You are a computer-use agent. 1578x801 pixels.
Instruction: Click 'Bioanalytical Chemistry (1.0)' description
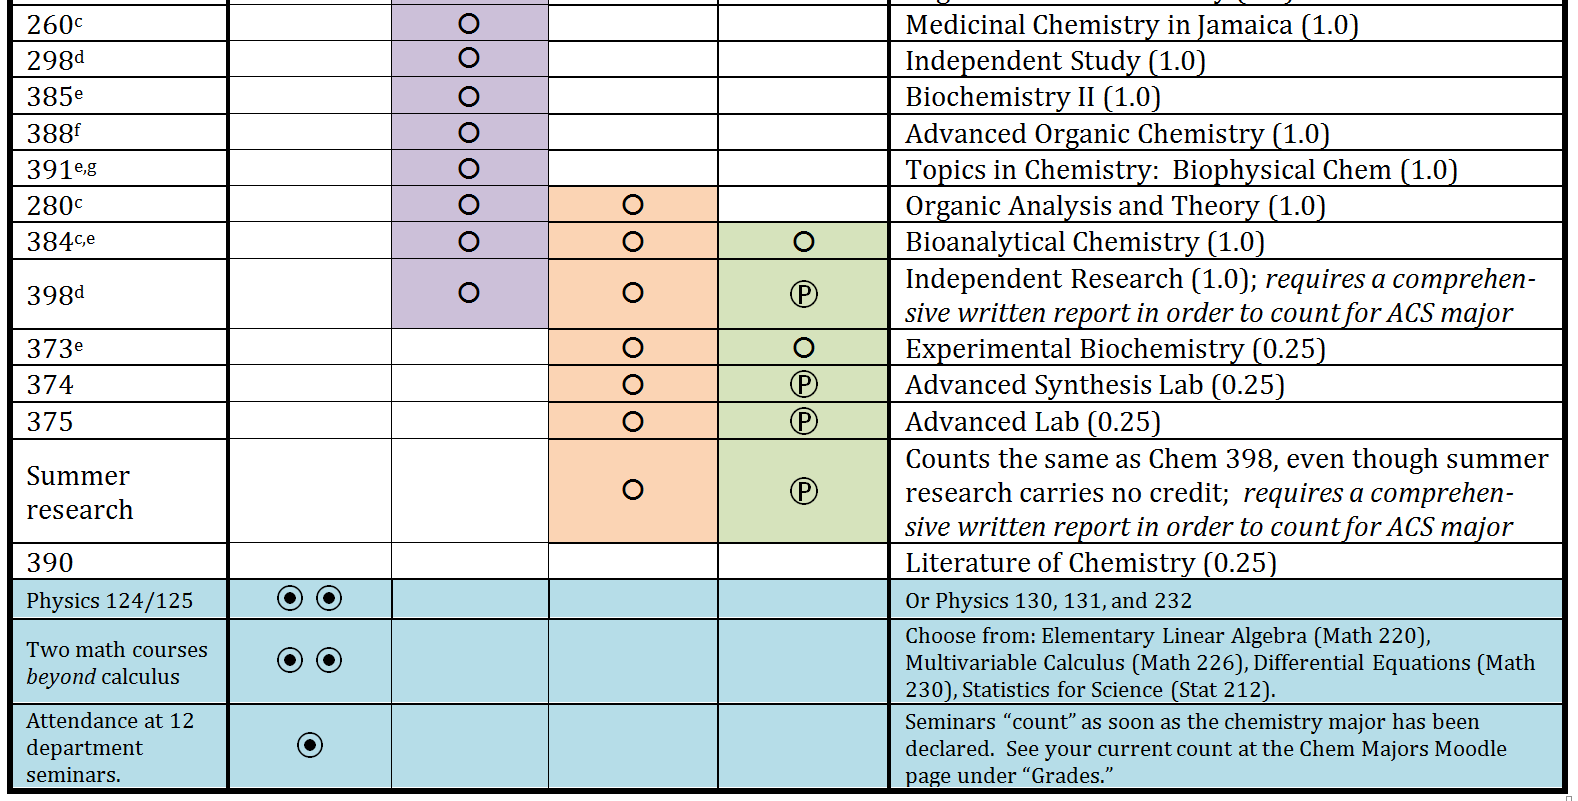(x=1085, y=242)
